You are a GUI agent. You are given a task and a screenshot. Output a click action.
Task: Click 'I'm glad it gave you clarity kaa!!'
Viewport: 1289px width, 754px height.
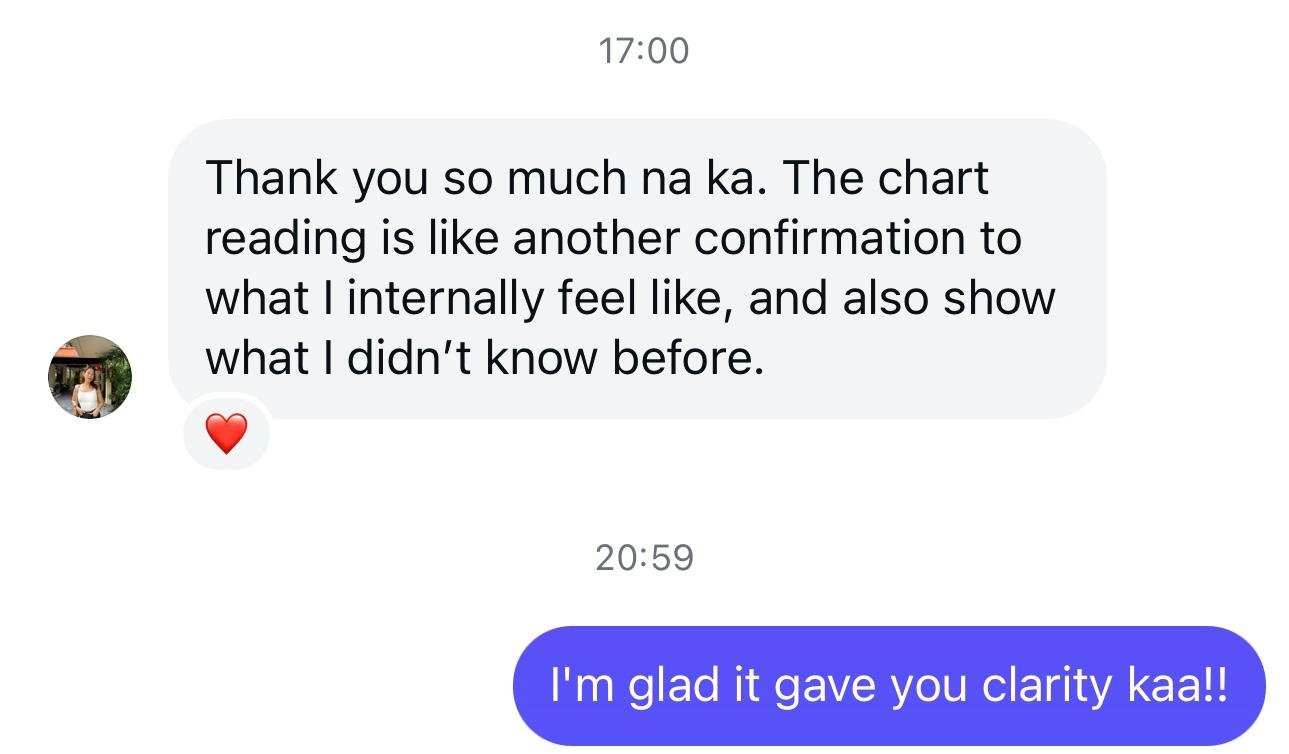(x=890, y=684)
